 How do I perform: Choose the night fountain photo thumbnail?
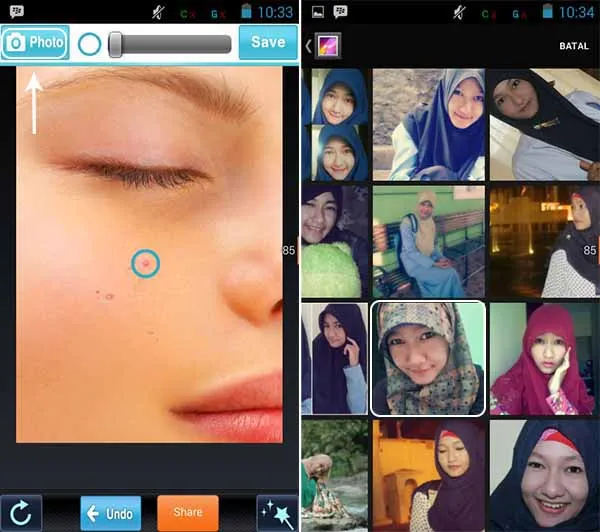(545, 242)
